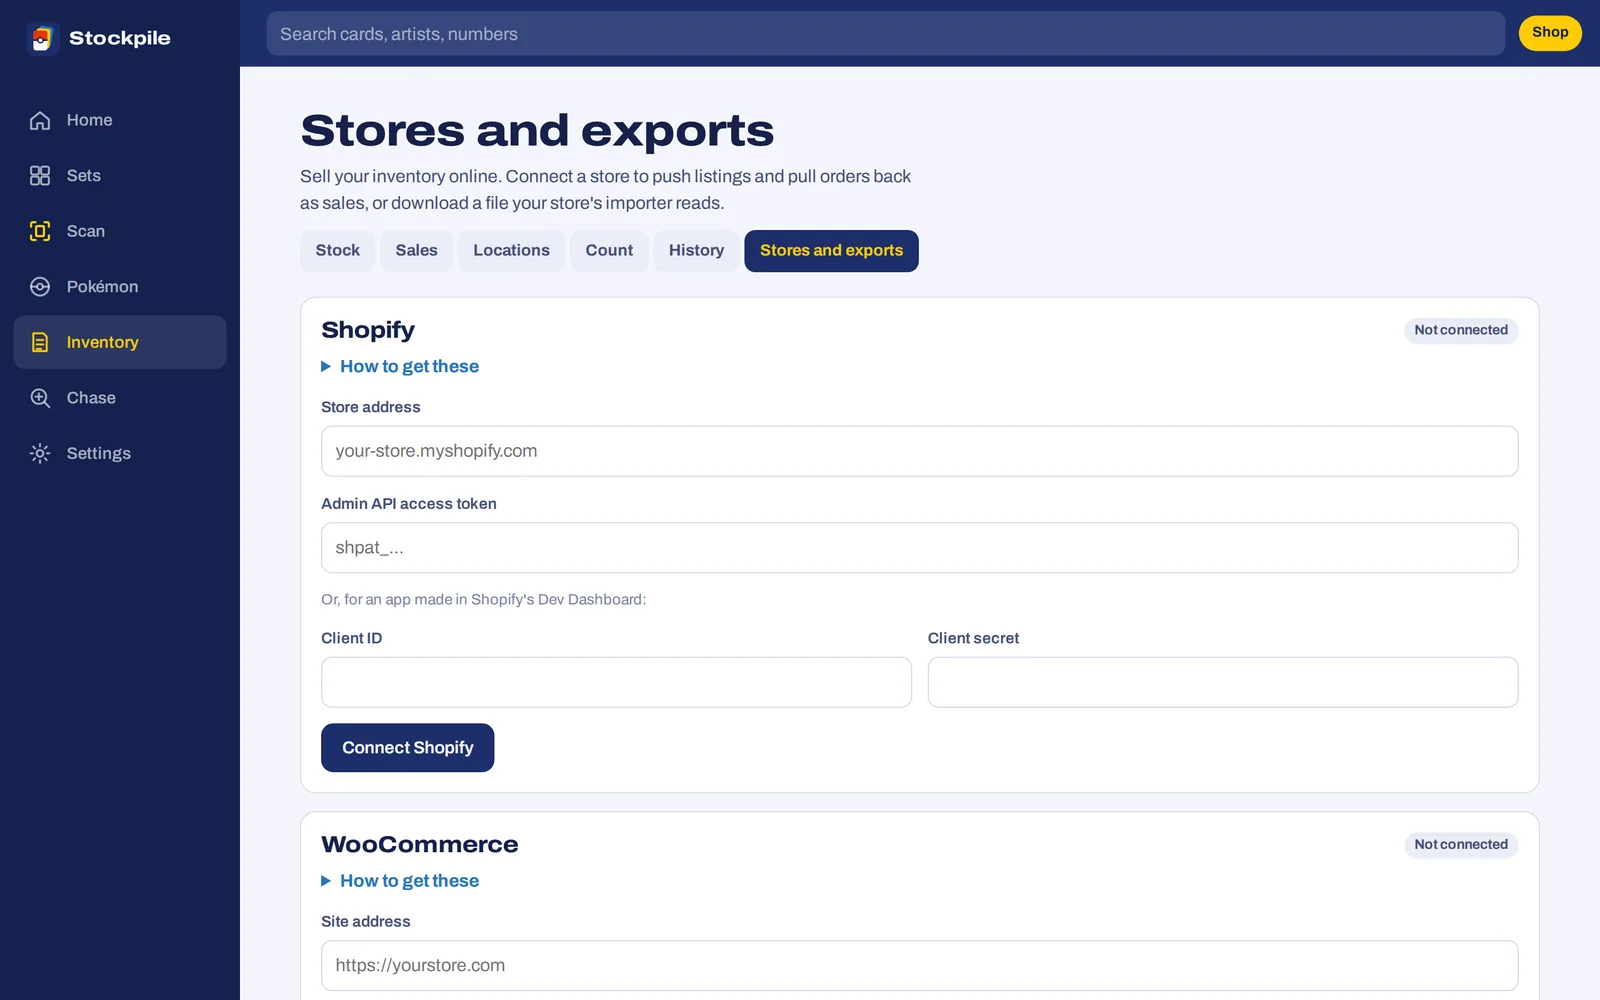Click the WooCommerce section heading
The image size is (1600, 1000).
[x=420, y=845]
